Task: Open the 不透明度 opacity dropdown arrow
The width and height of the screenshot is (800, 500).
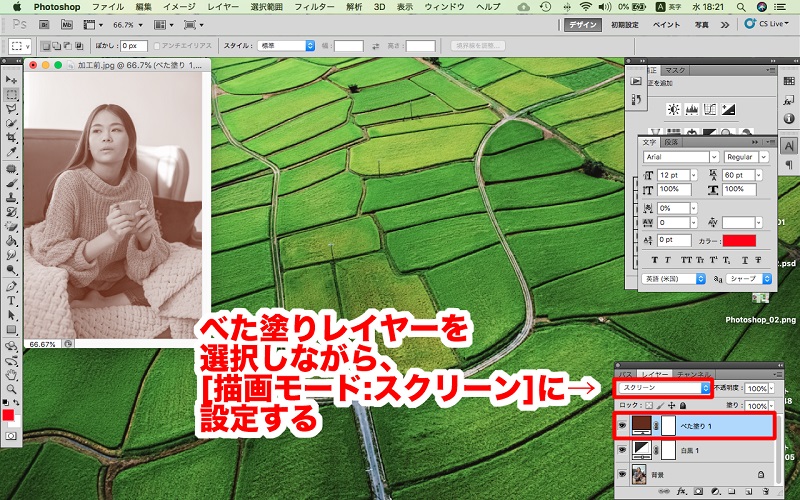Action: click(771, 389)
